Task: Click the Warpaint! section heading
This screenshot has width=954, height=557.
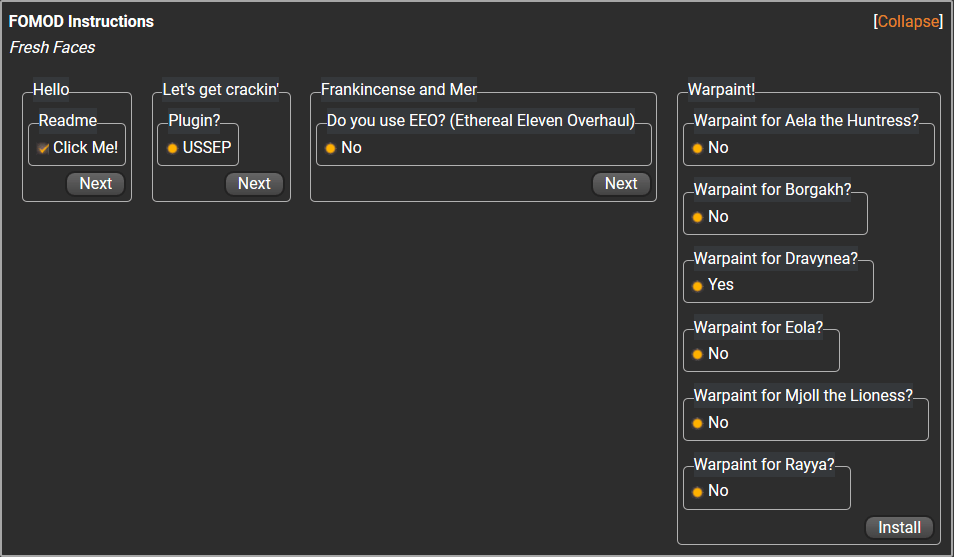Action: pyautogui.click(x=721, y=89)
